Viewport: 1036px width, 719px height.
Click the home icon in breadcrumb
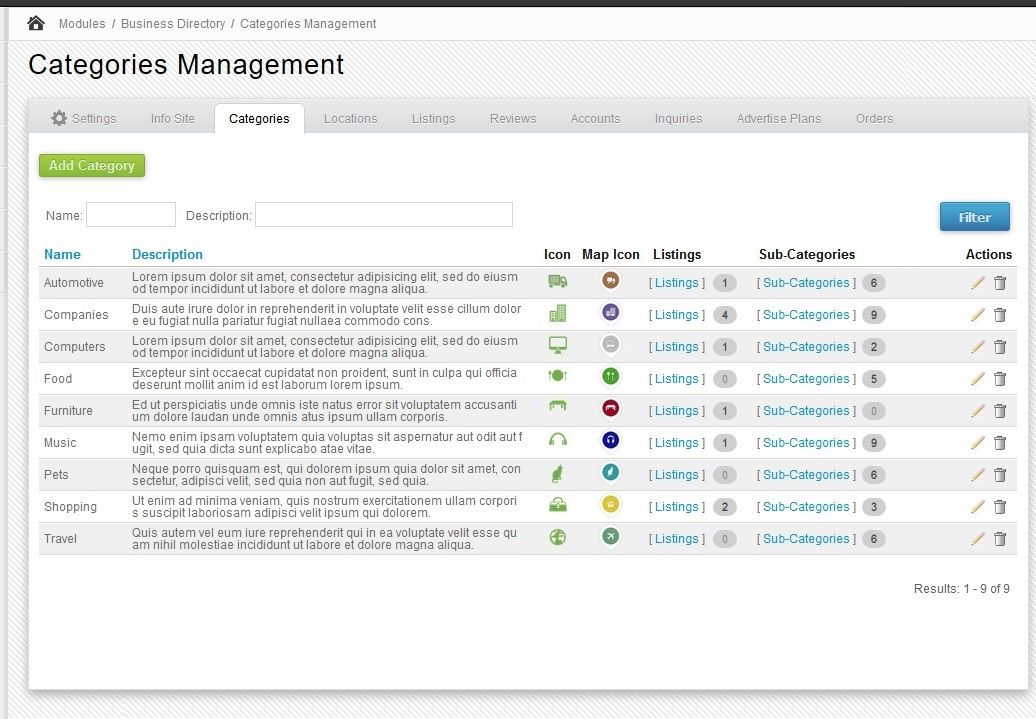pyautogui.click(x=36, y=23)
